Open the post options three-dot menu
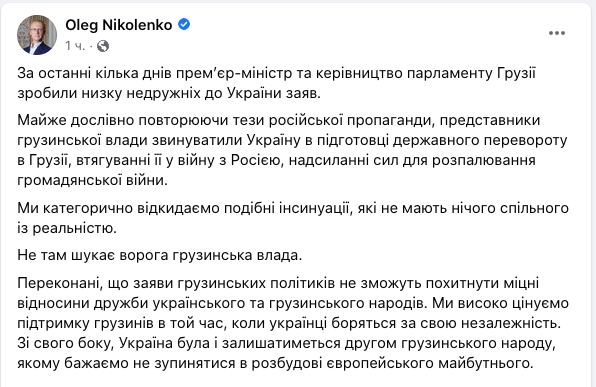596x387 pixels. (557, 33)
